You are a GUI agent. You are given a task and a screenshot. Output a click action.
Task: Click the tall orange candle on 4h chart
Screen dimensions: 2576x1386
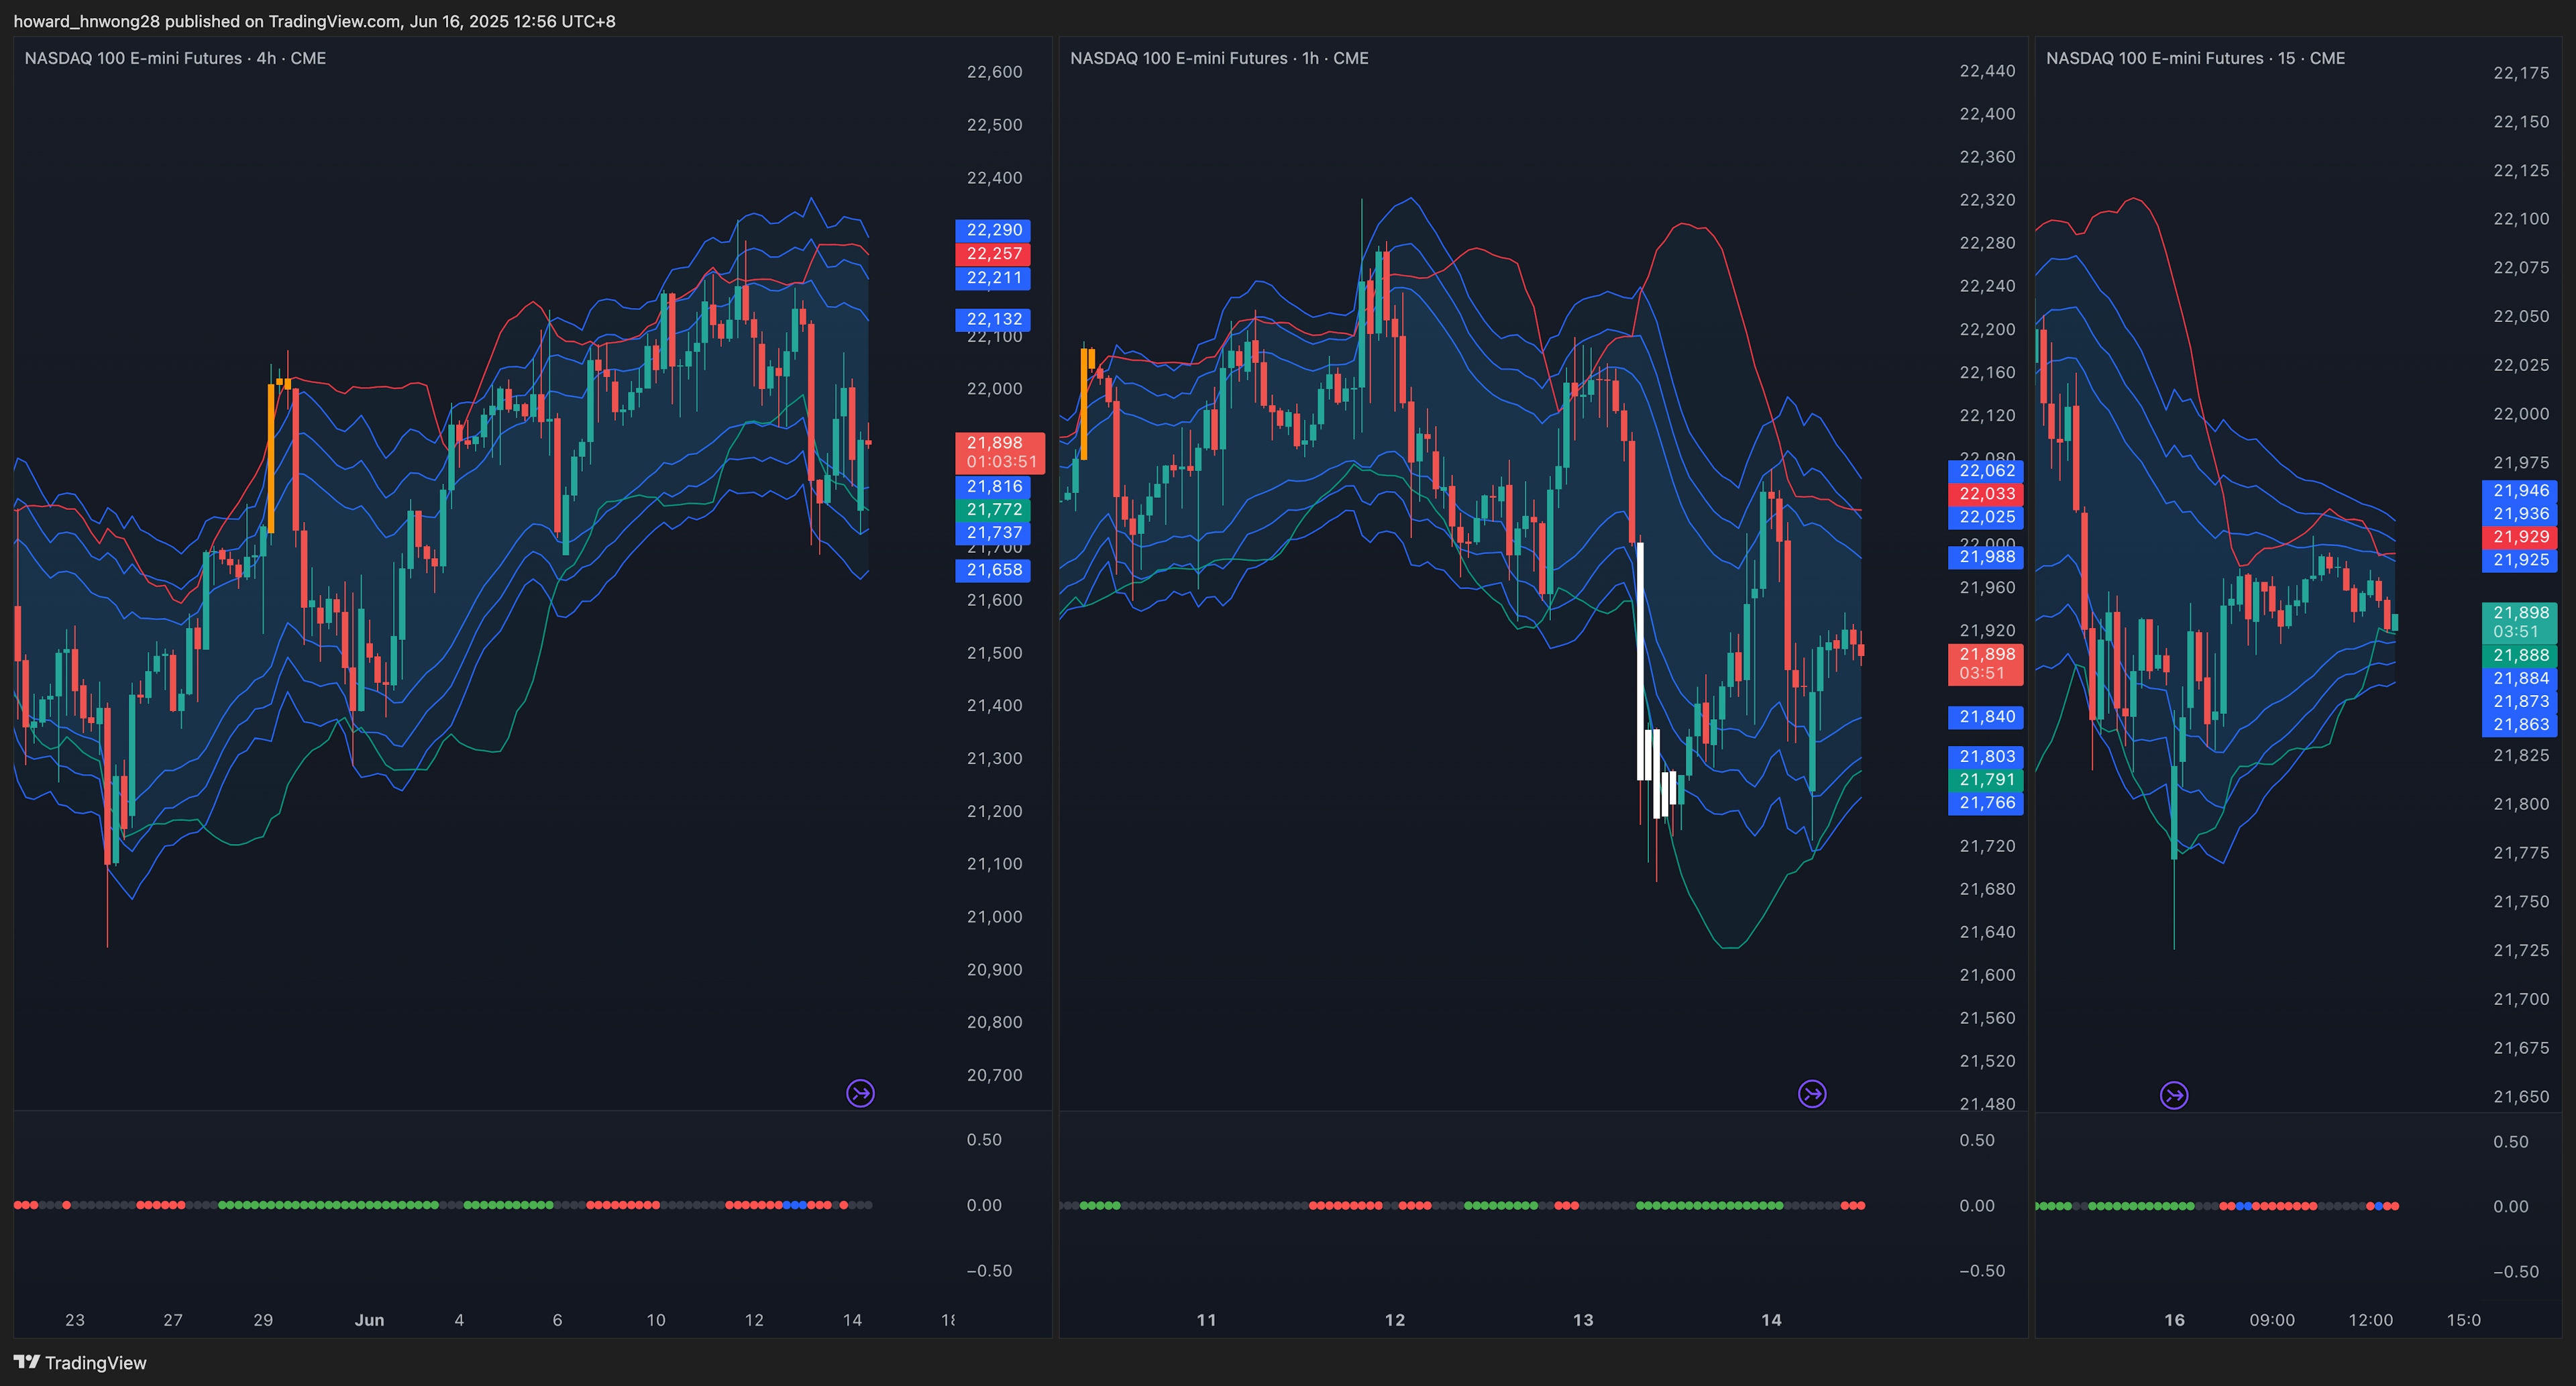coord(271,460)
